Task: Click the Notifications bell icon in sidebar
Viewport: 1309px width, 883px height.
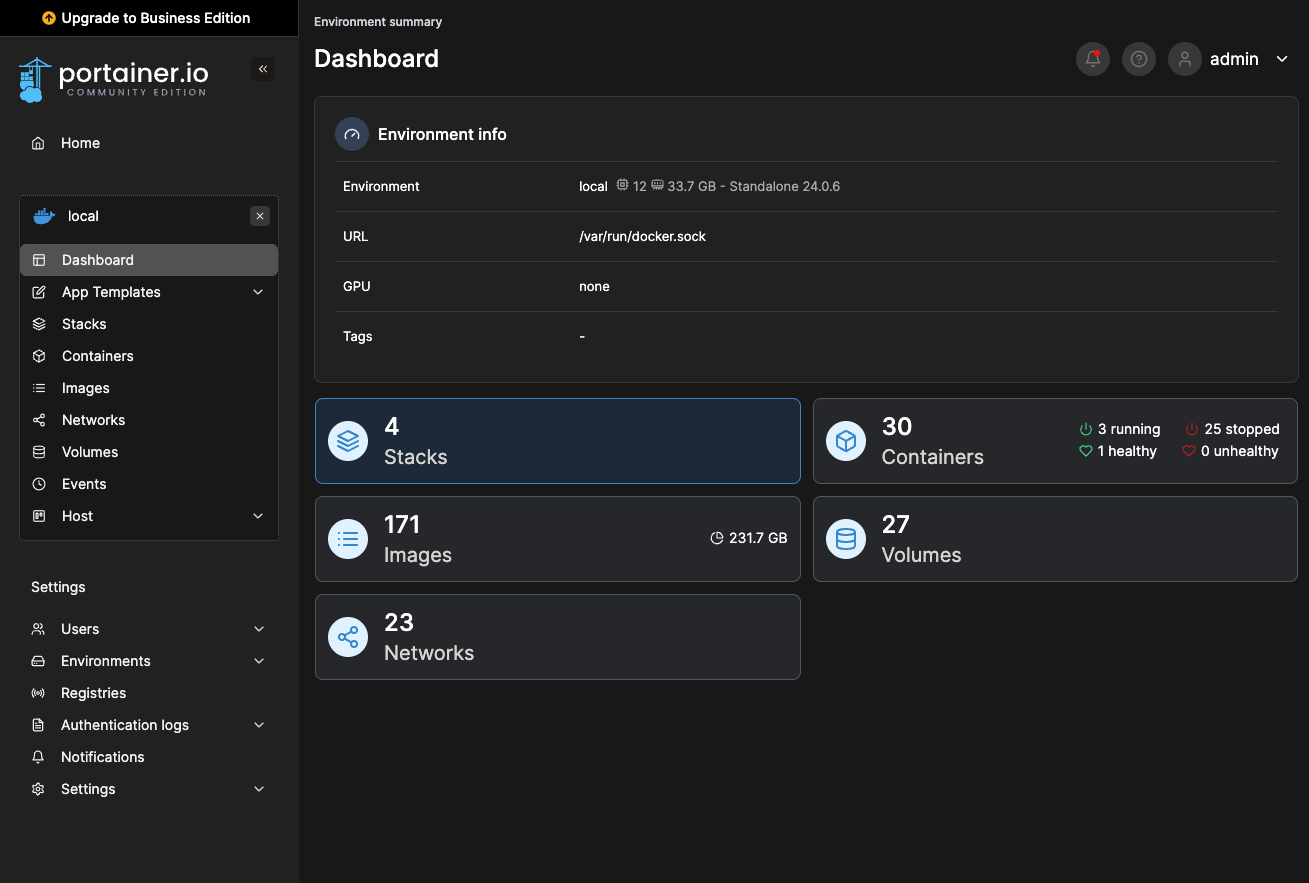Action: point(38,757)
